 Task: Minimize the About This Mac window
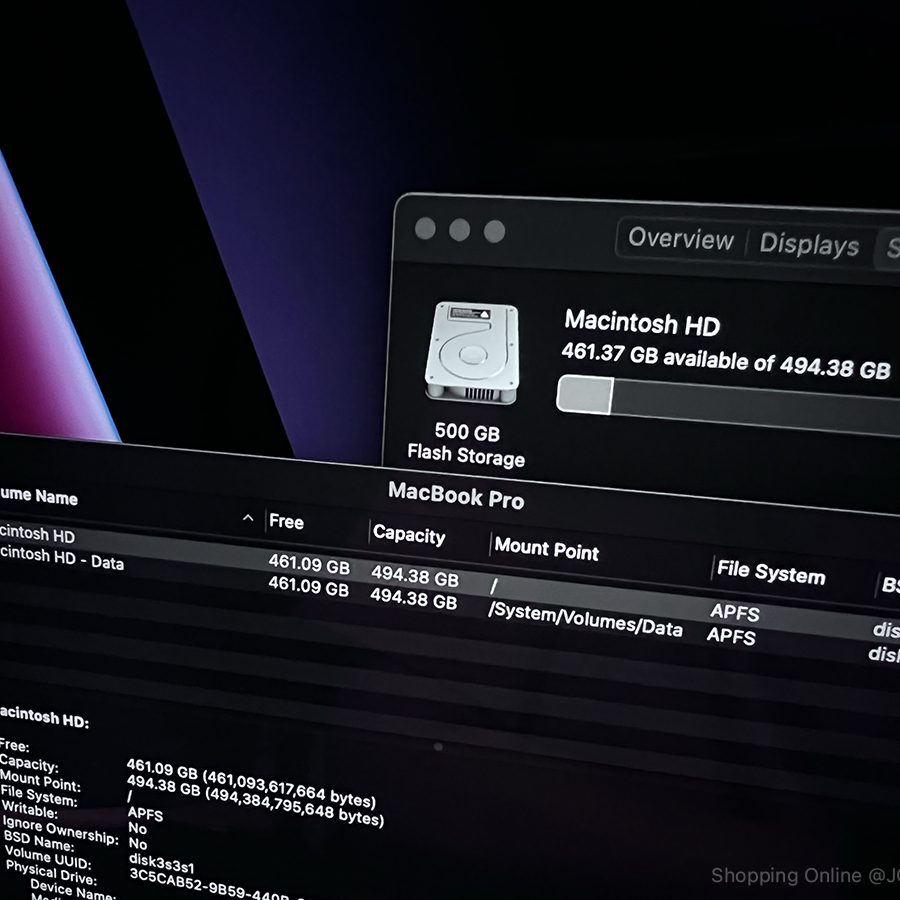pos(459,230)
